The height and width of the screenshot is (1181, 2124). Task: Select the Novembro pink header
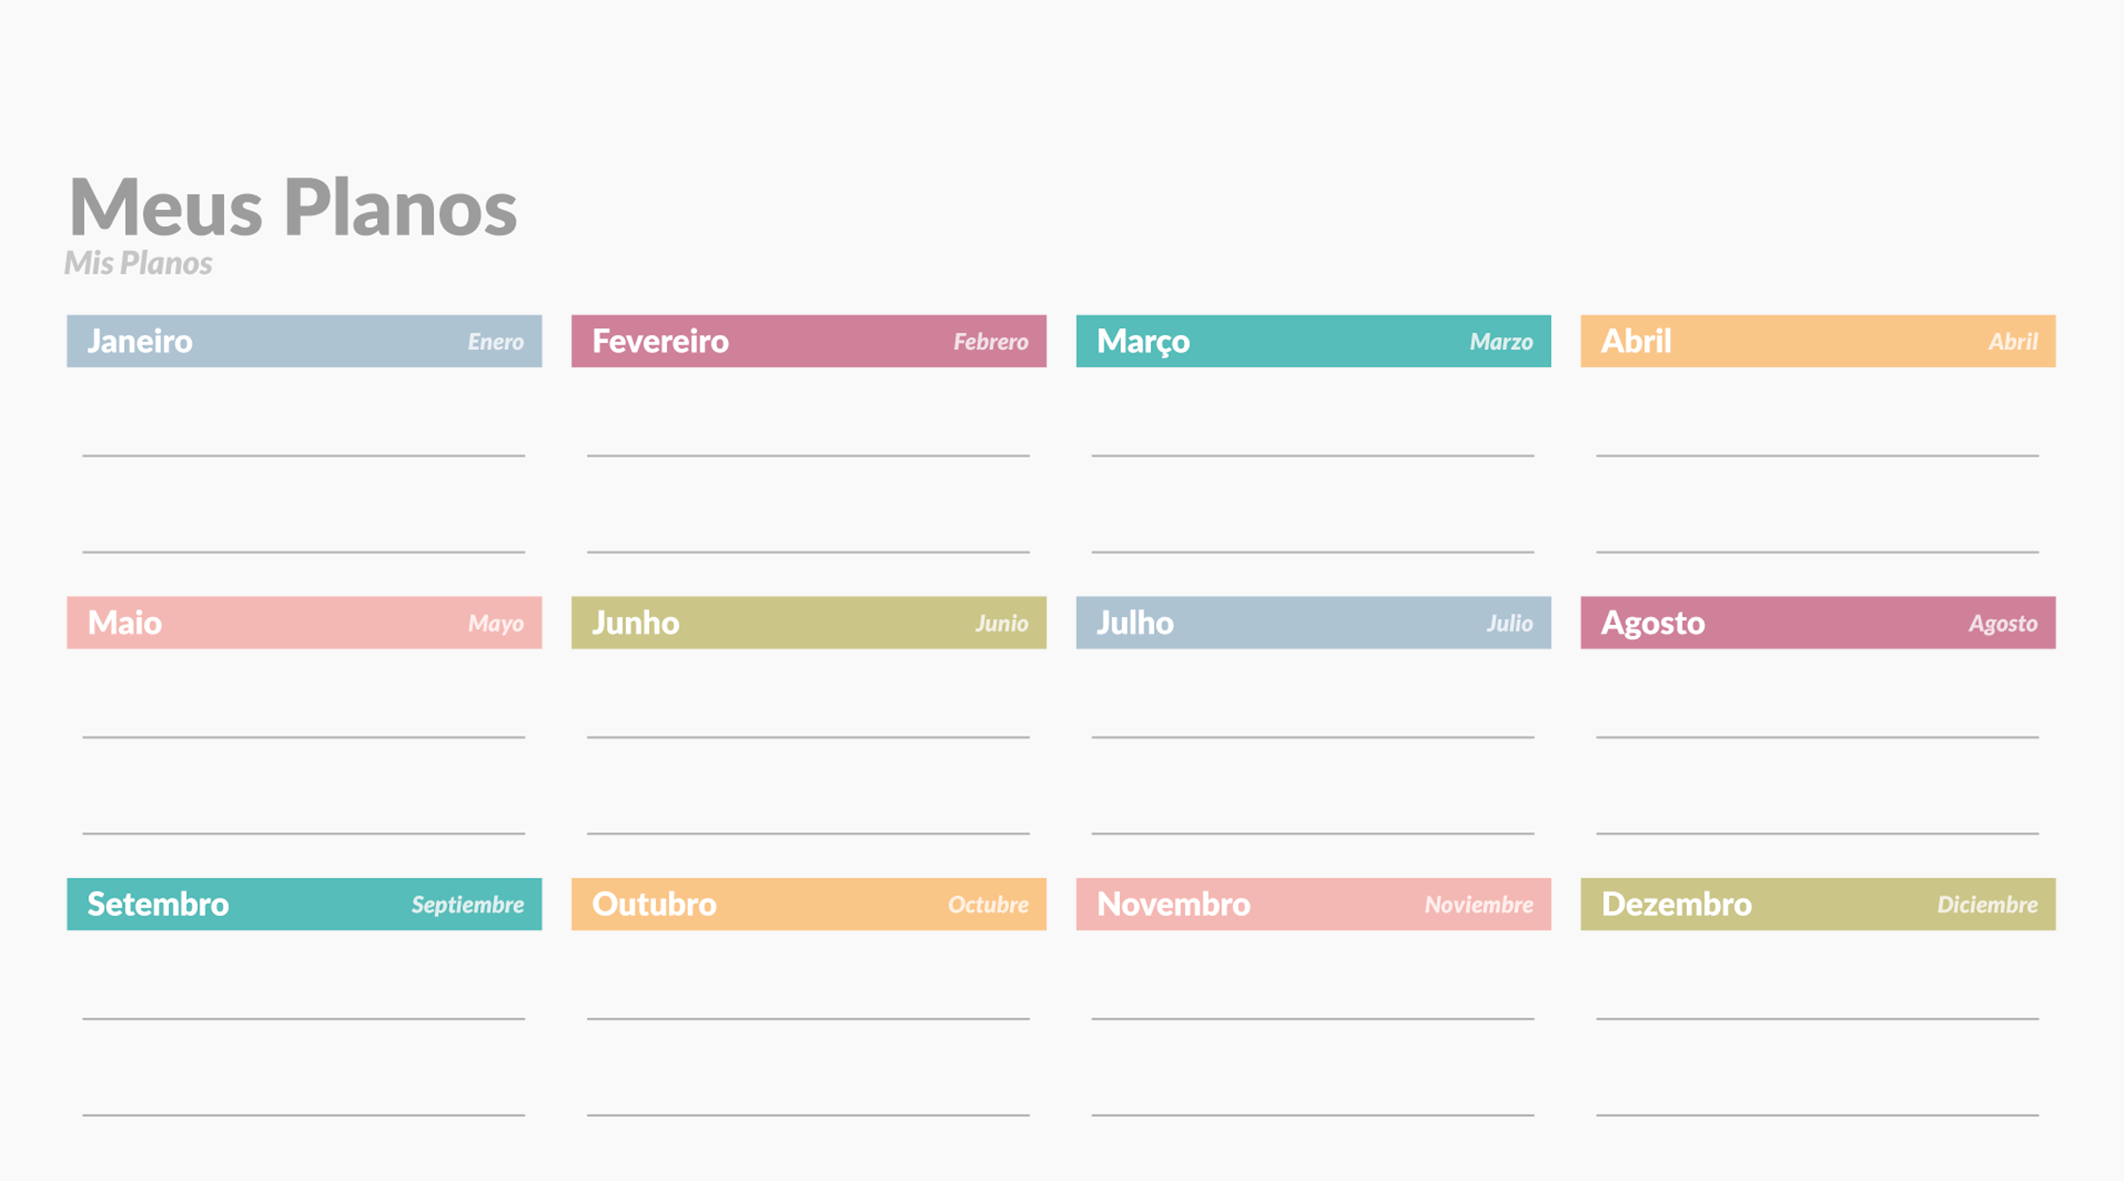click(1313, 904)
